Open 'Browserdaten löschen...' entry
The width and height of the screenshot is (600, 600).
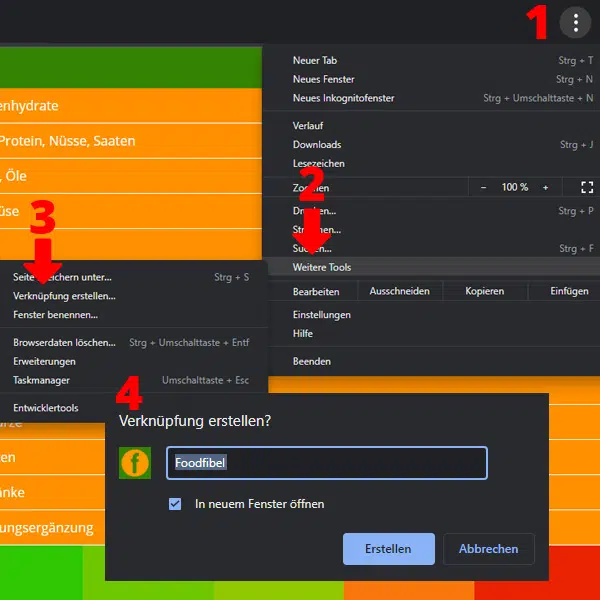(x=64, y=342)
